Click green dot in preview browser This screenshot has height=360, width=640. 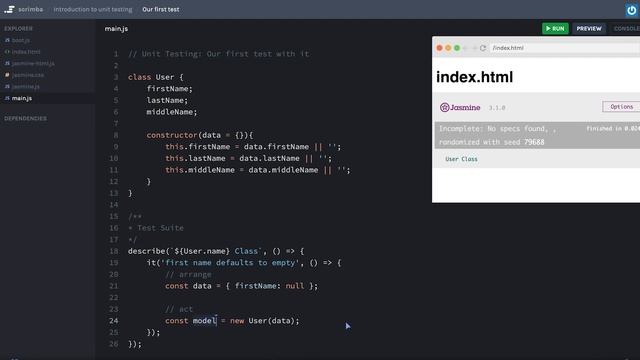click(x=457, y=48)
